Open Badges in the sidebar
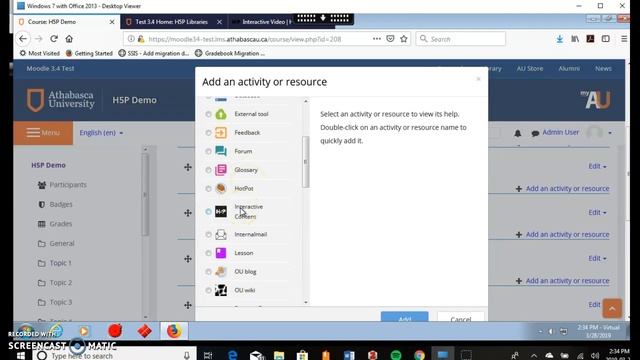Screen dimensions: 640x360 55,204
